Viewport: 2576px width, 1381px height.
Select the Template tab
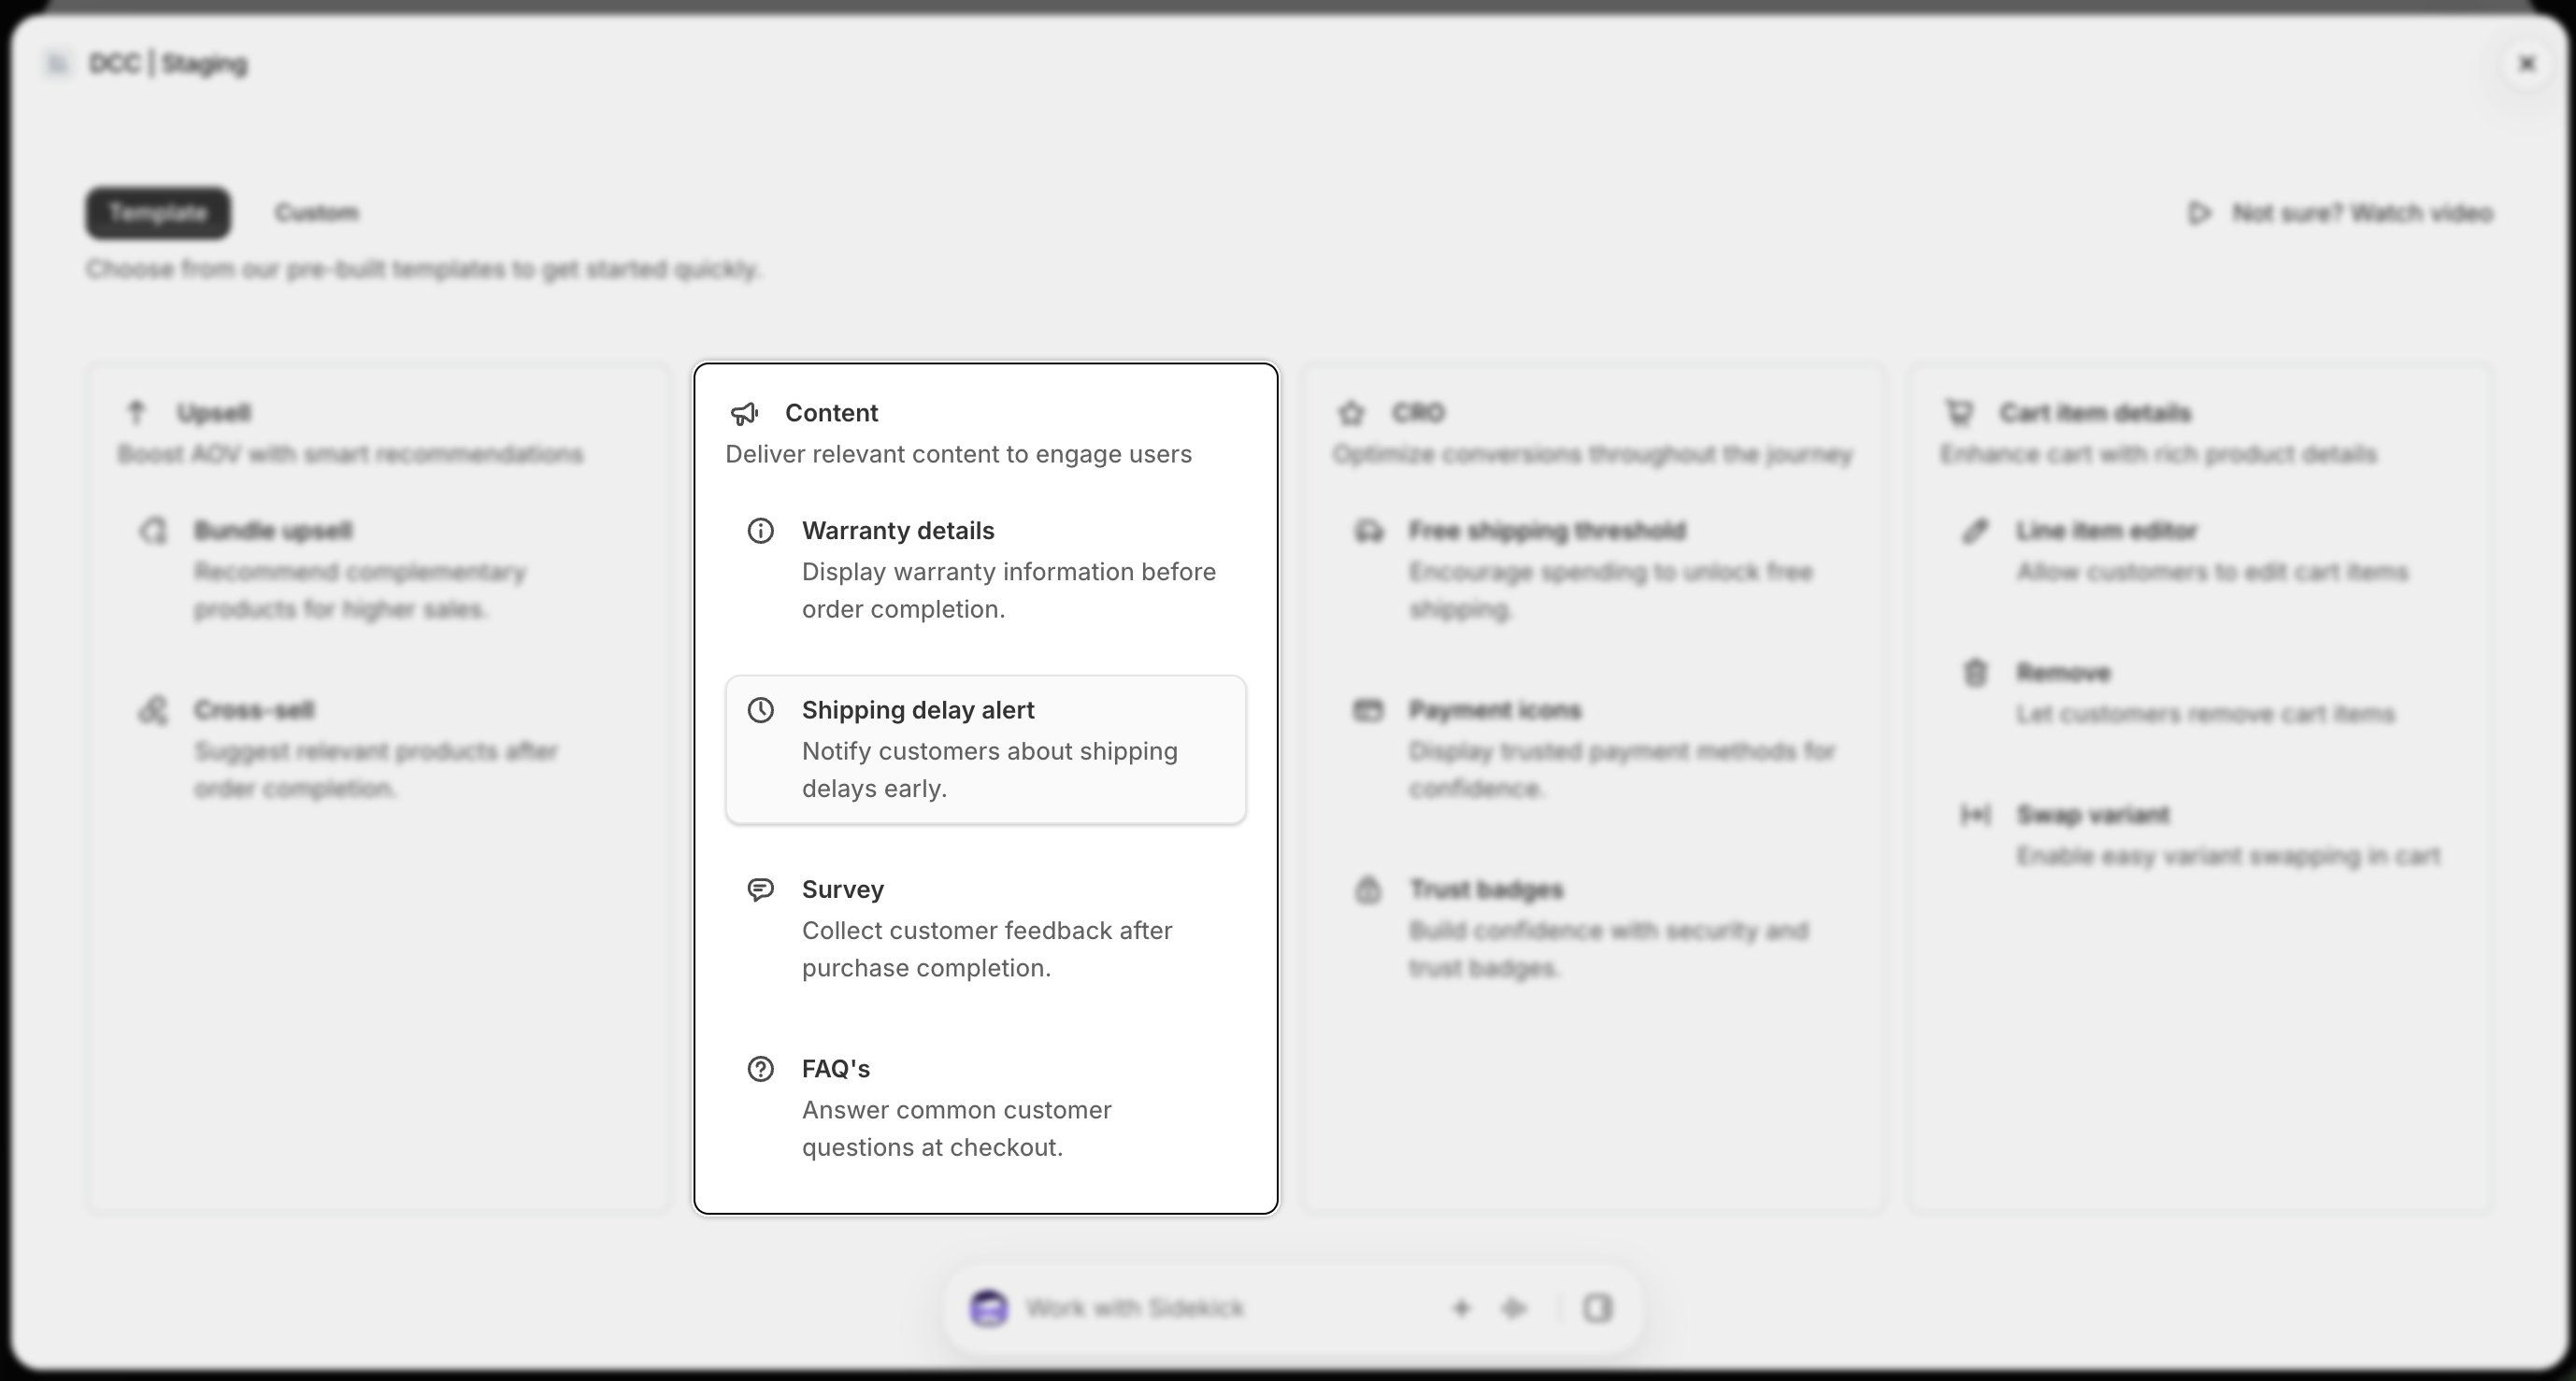coord(158,213)
